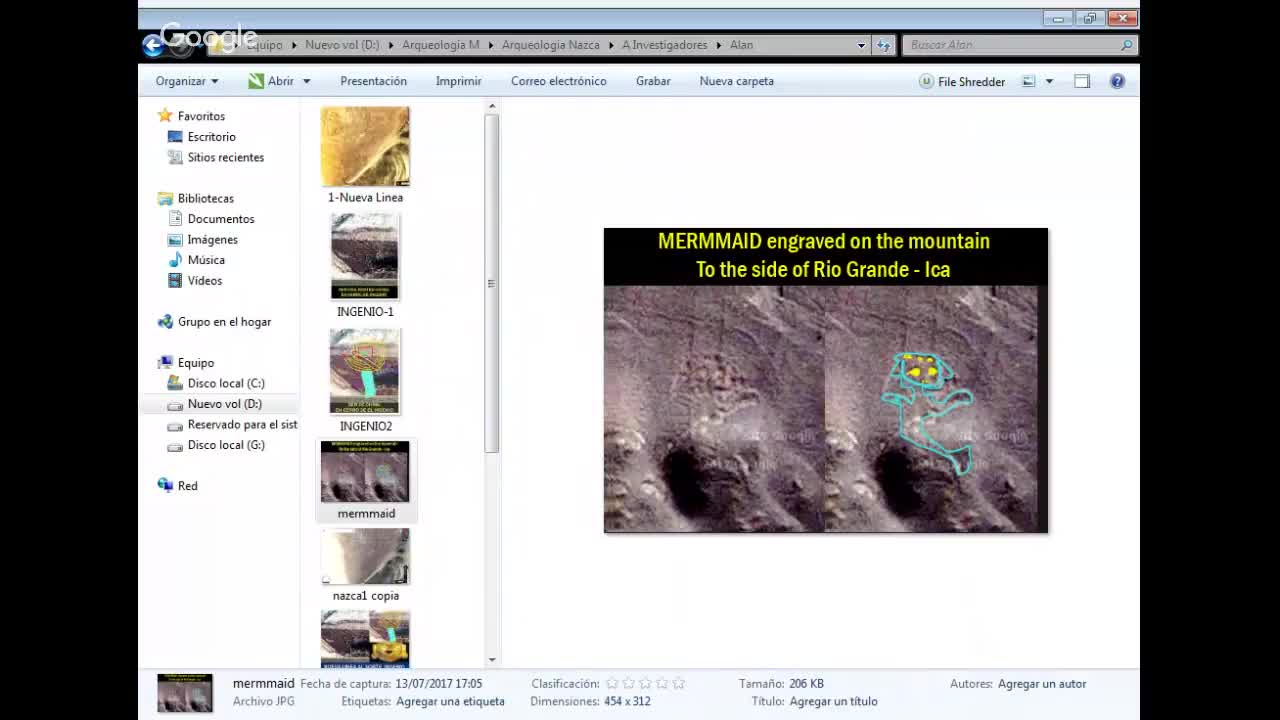Click Agregar un autor field
Image resolution: width=1280 pixels, height=720 pixels.
pyautogui.click(x=1042, y=684)
